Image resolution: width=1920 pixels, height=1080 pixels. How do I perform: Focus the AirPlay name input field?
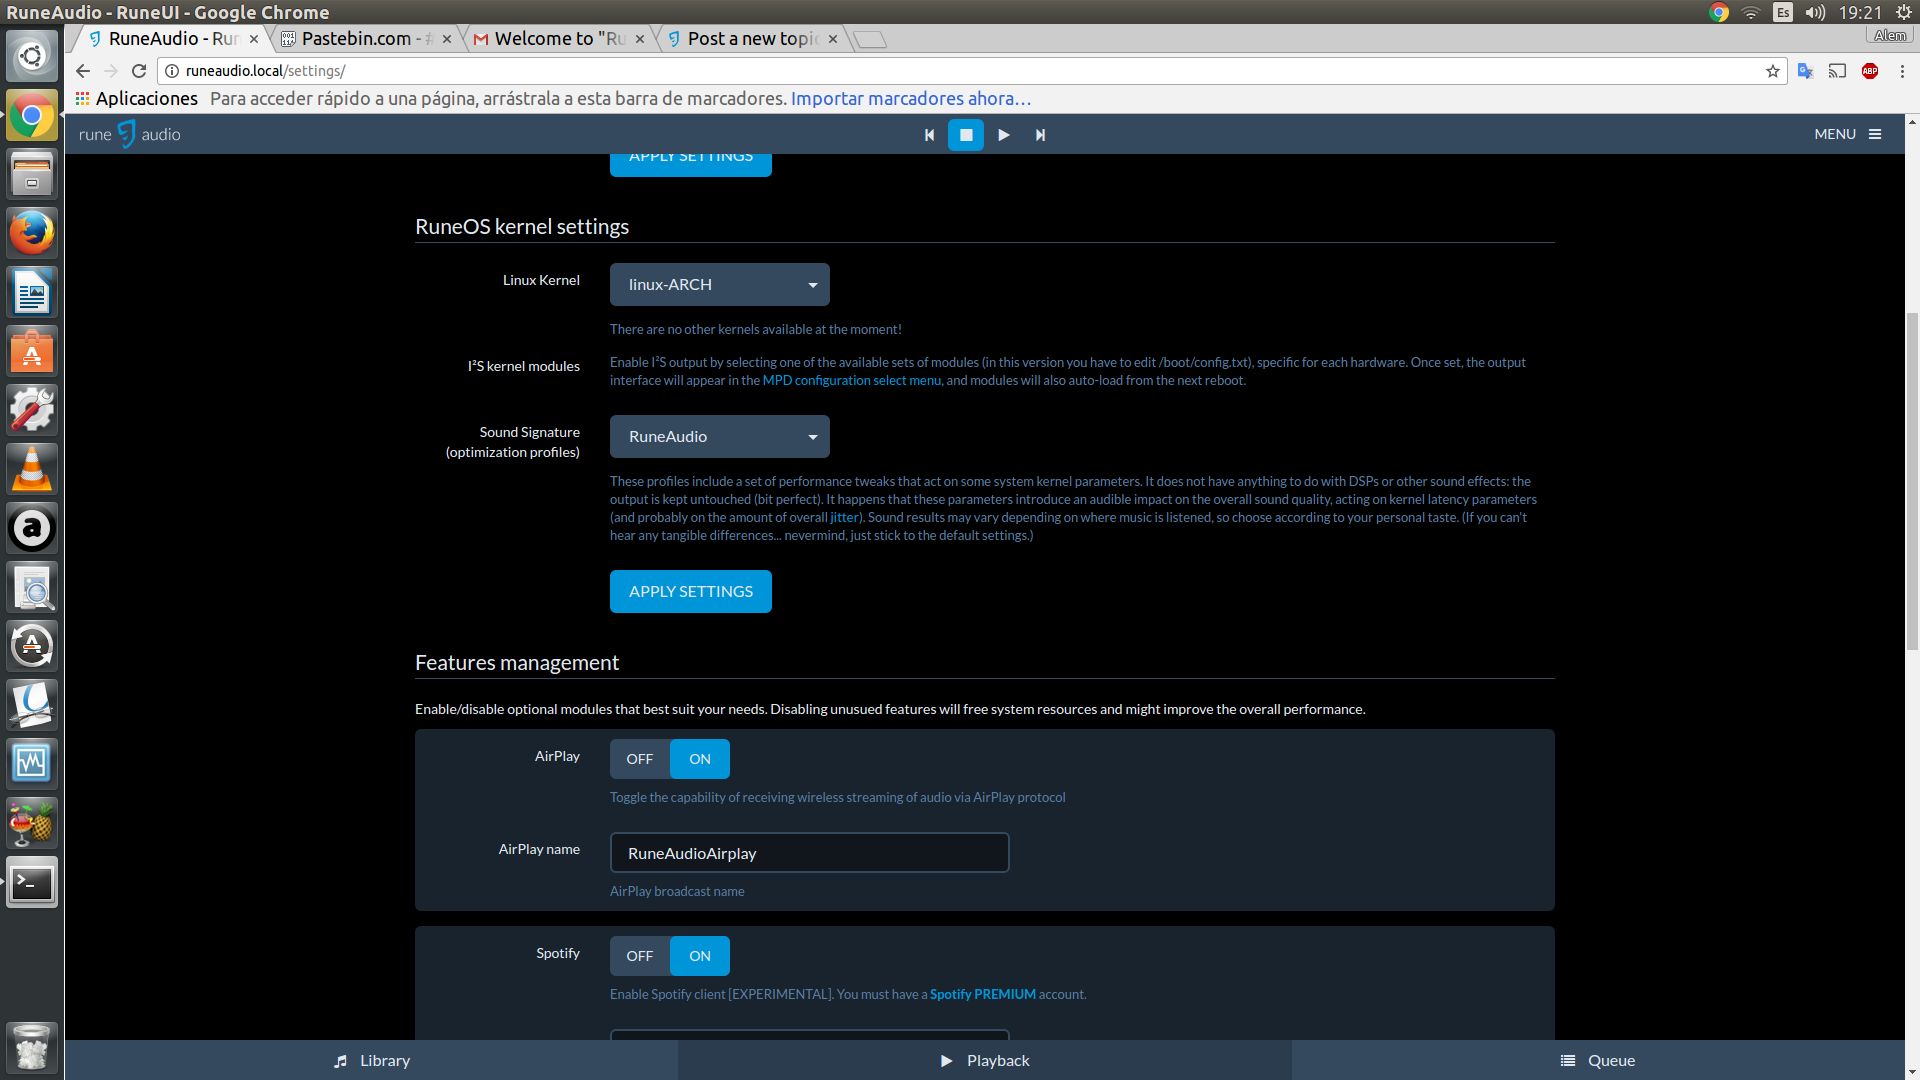coord(810,853)
